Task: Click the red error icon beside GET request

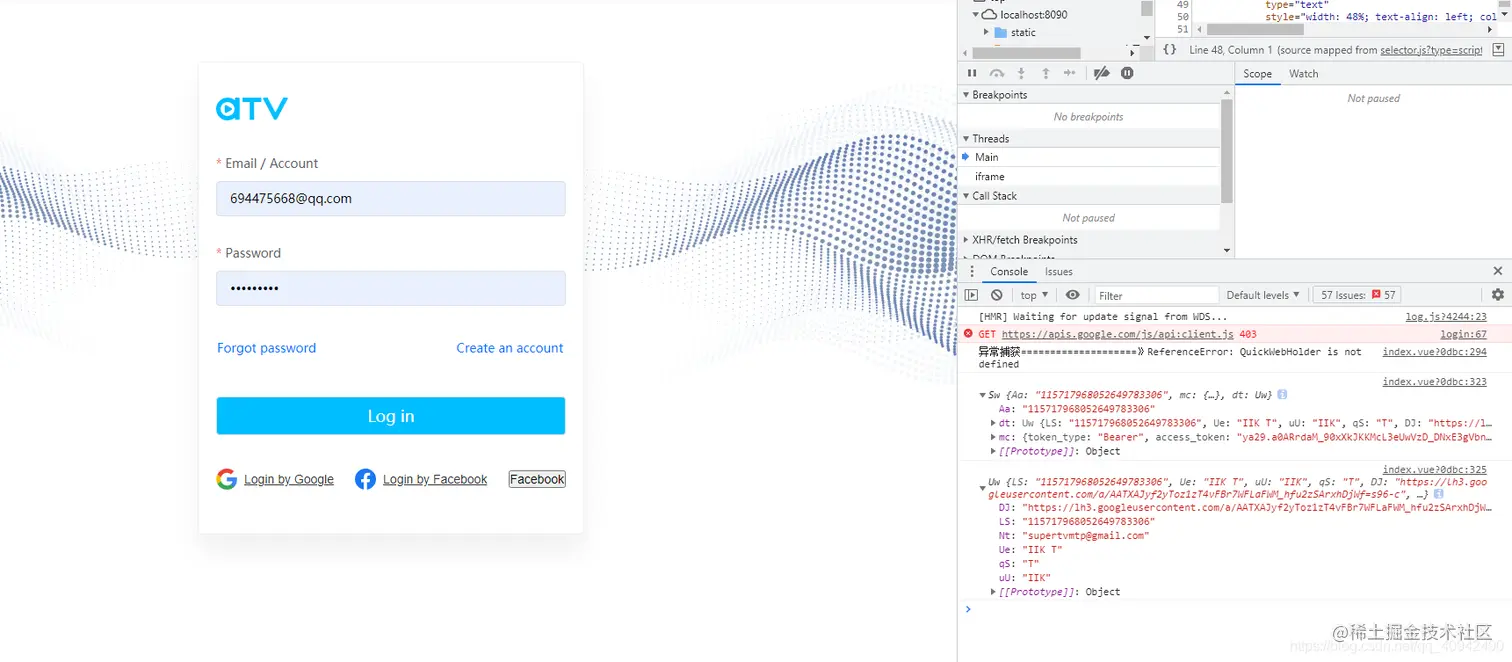Action: (x=968, y=334)
